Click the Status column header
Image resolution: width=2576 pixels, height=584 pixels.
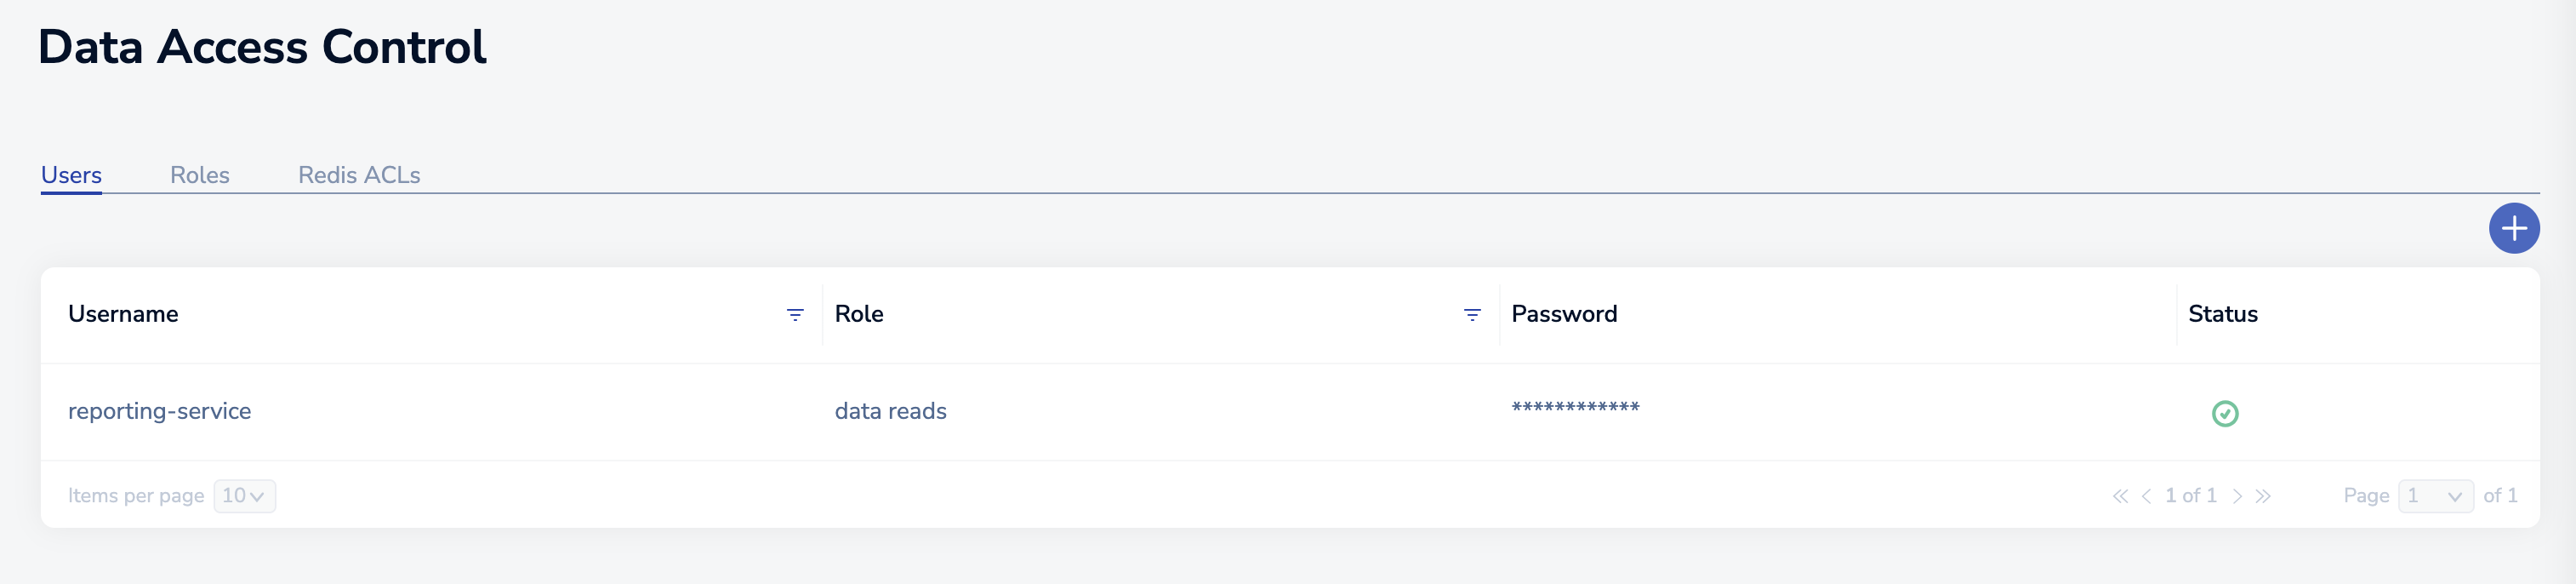[2221, 313]
